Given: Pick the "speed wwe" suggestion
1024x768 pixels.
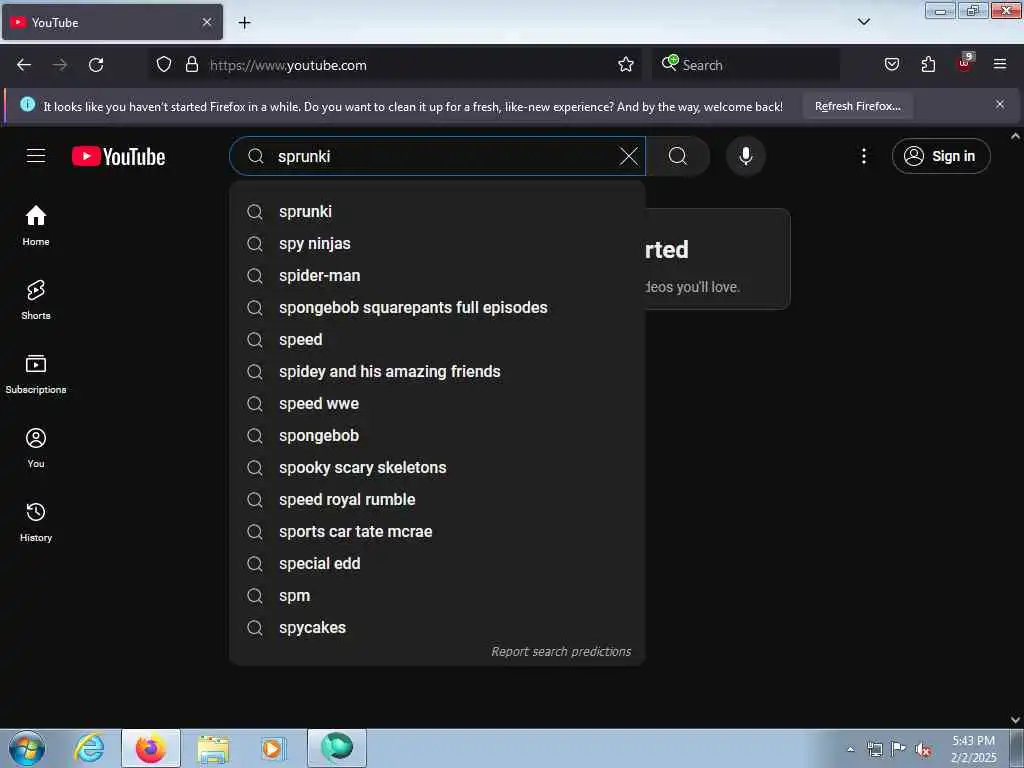Looking at the screenshot, I should coord(437,404).
